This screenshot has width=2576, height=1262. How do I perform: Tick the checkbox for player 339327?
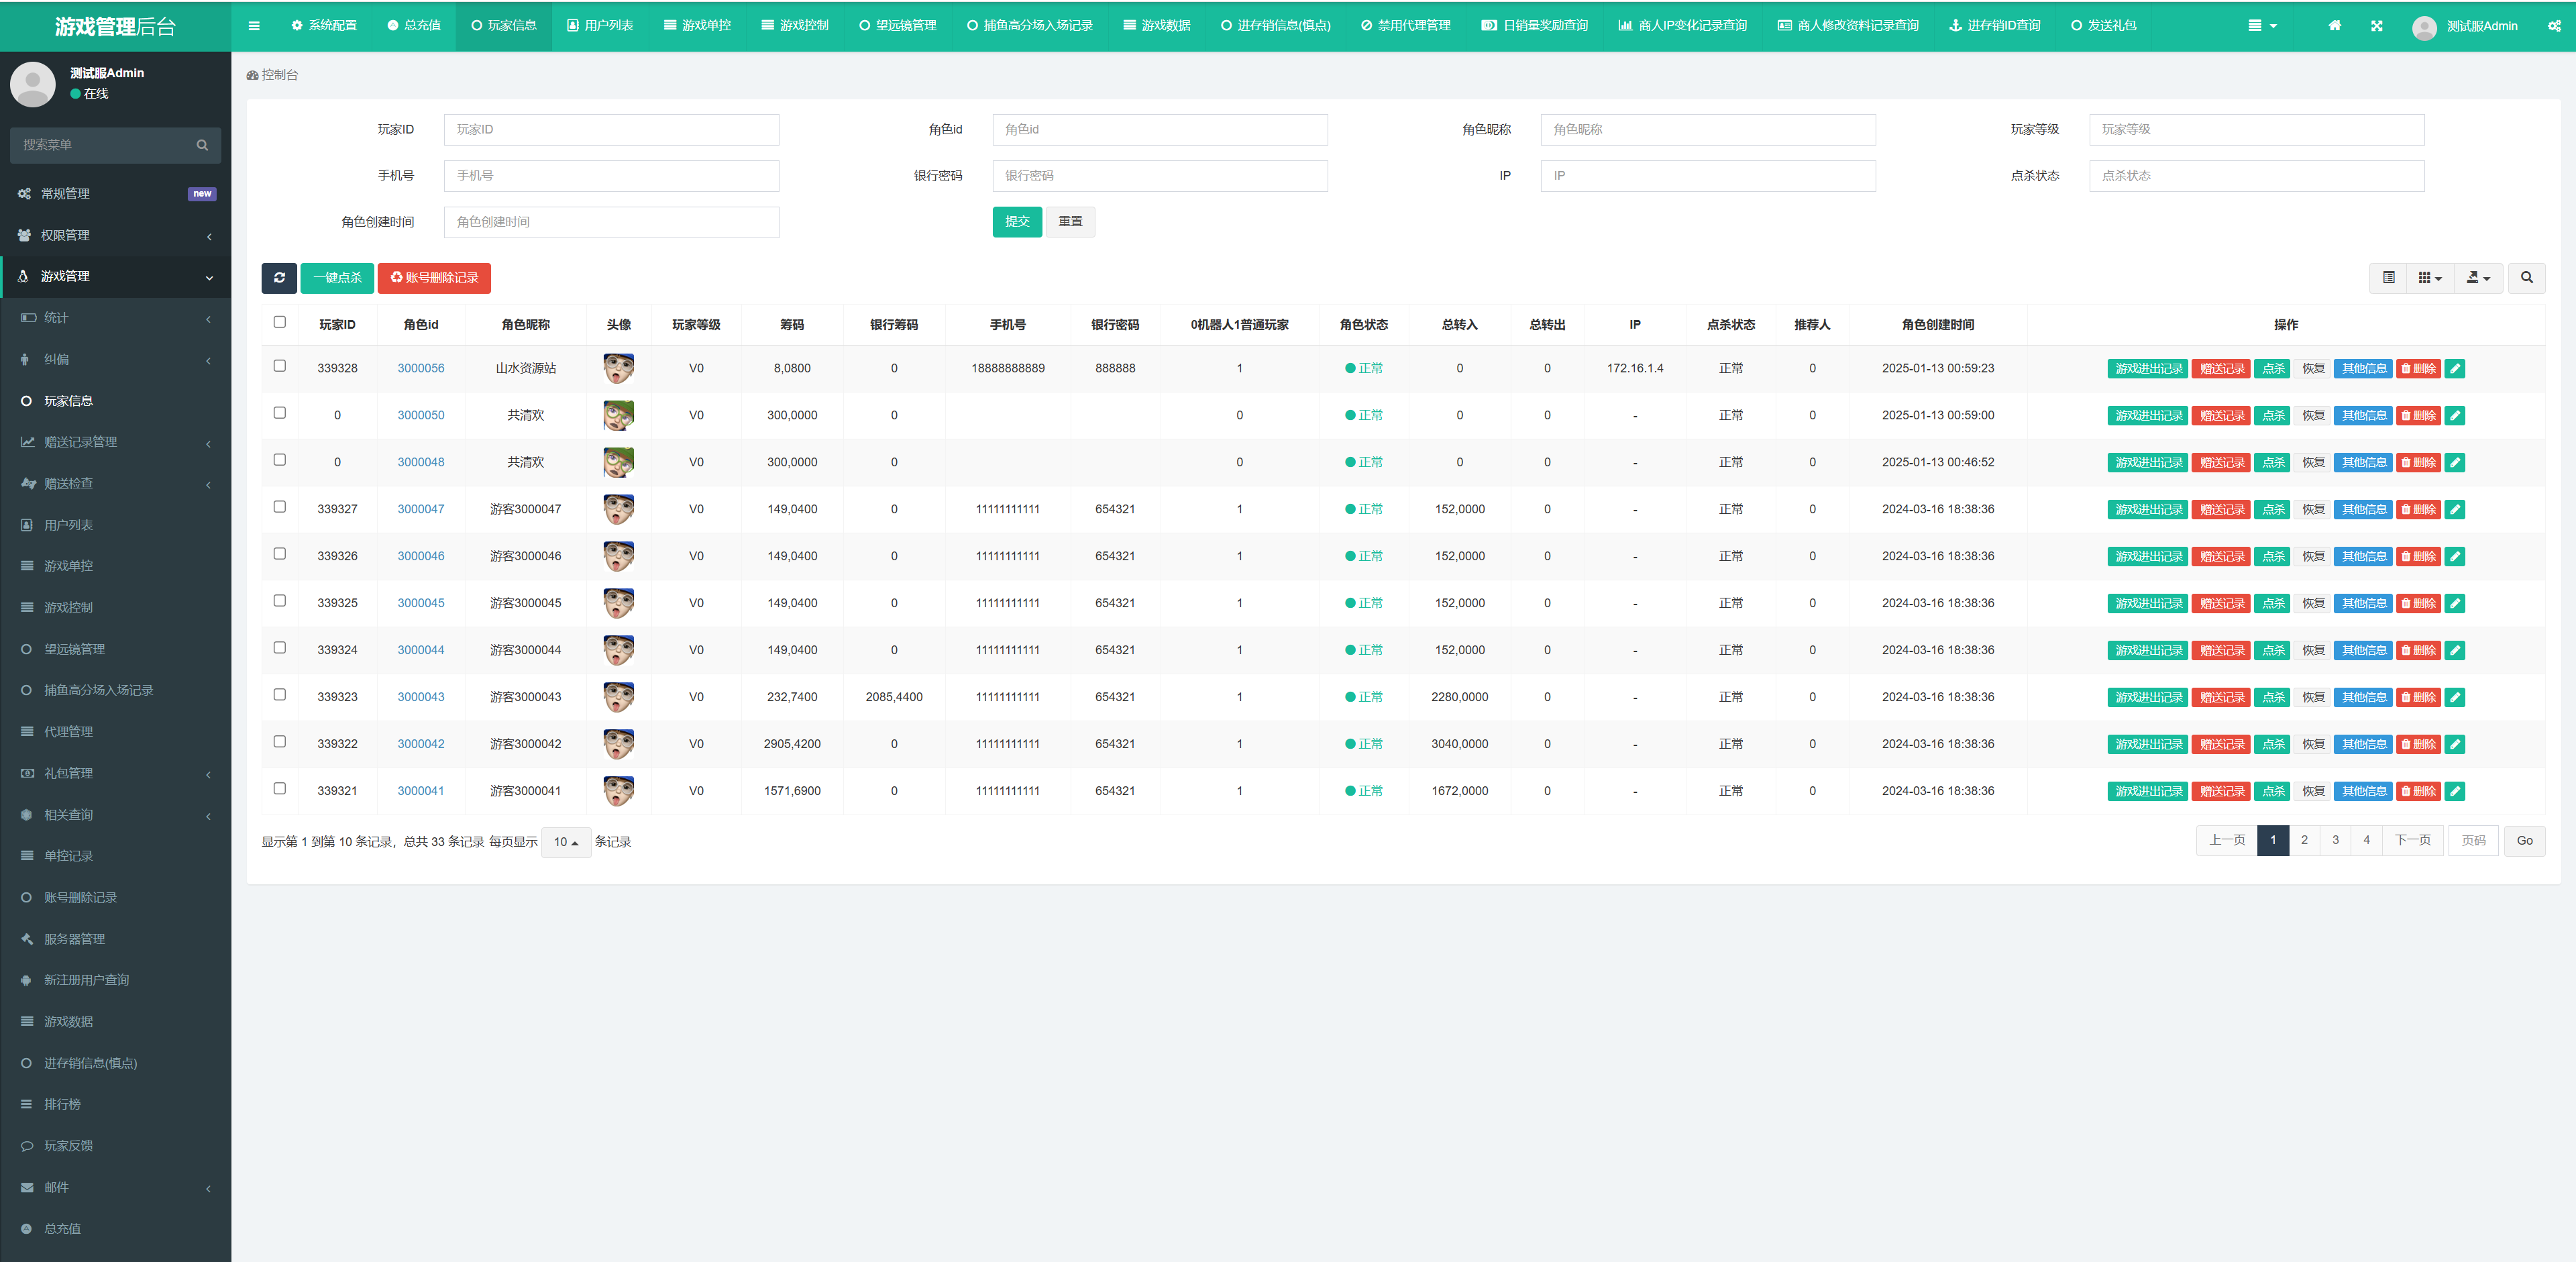pyautogui.click(x=280, y=507)
